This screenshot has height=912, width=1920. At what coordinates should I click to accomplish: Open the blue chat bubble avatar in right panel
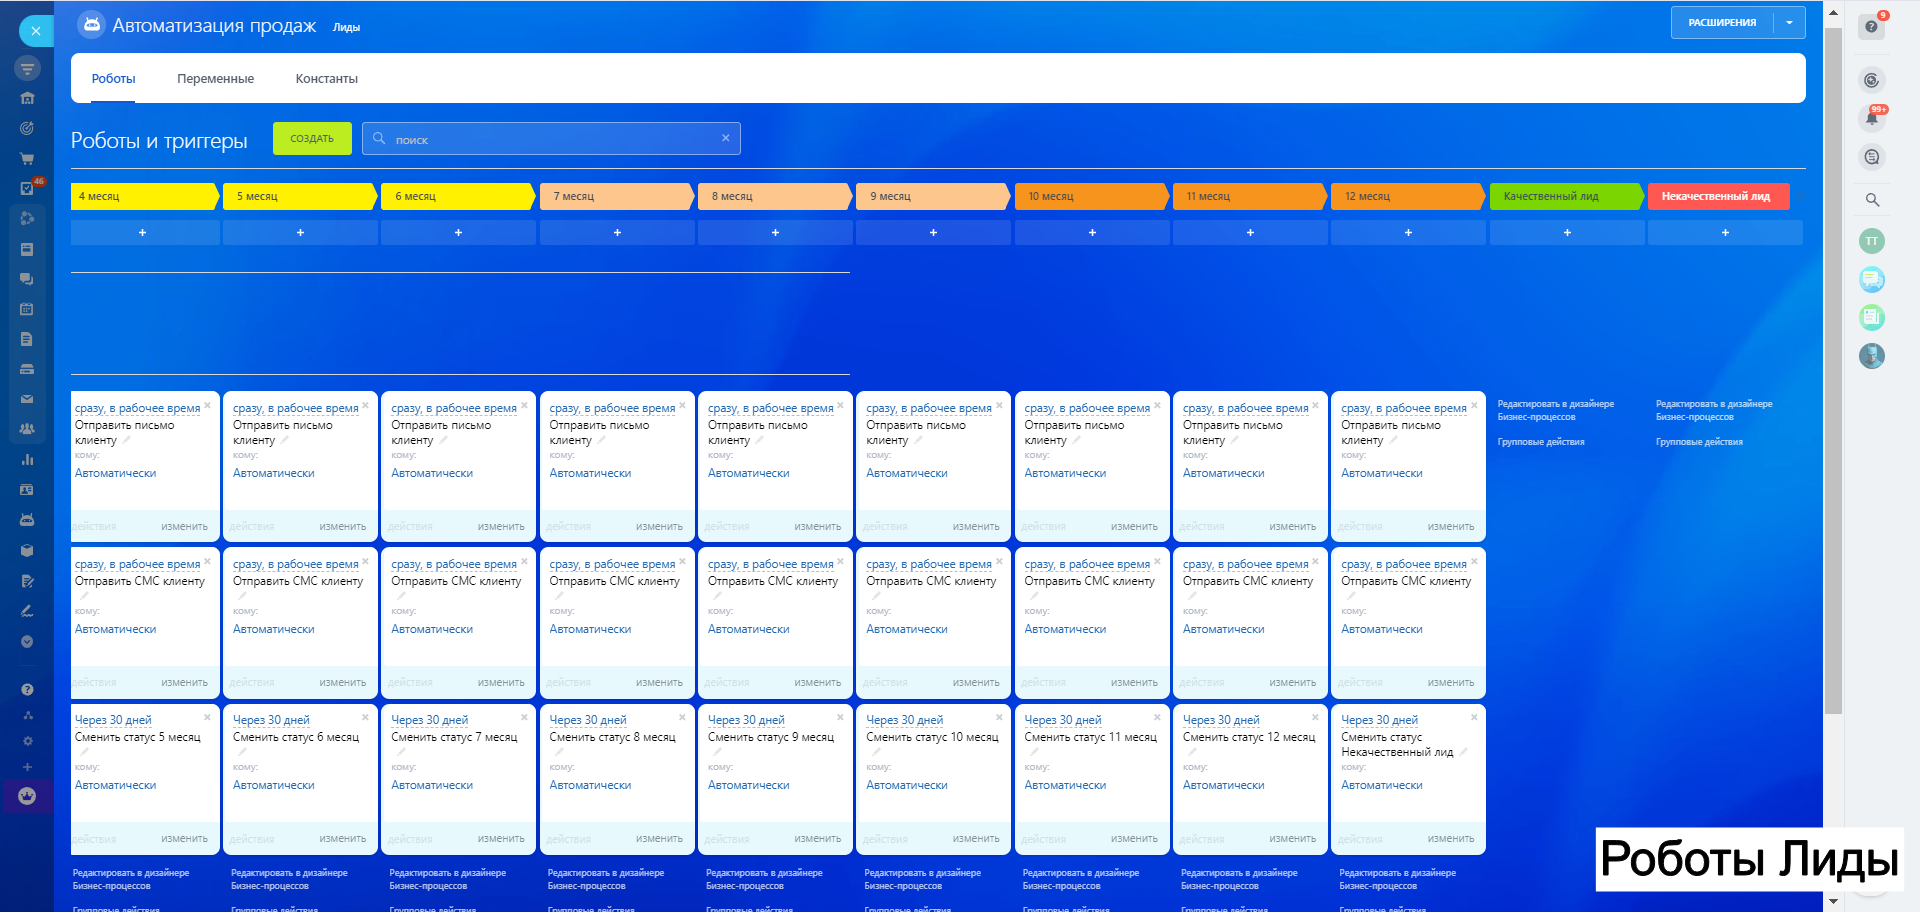pos(1872,280)
